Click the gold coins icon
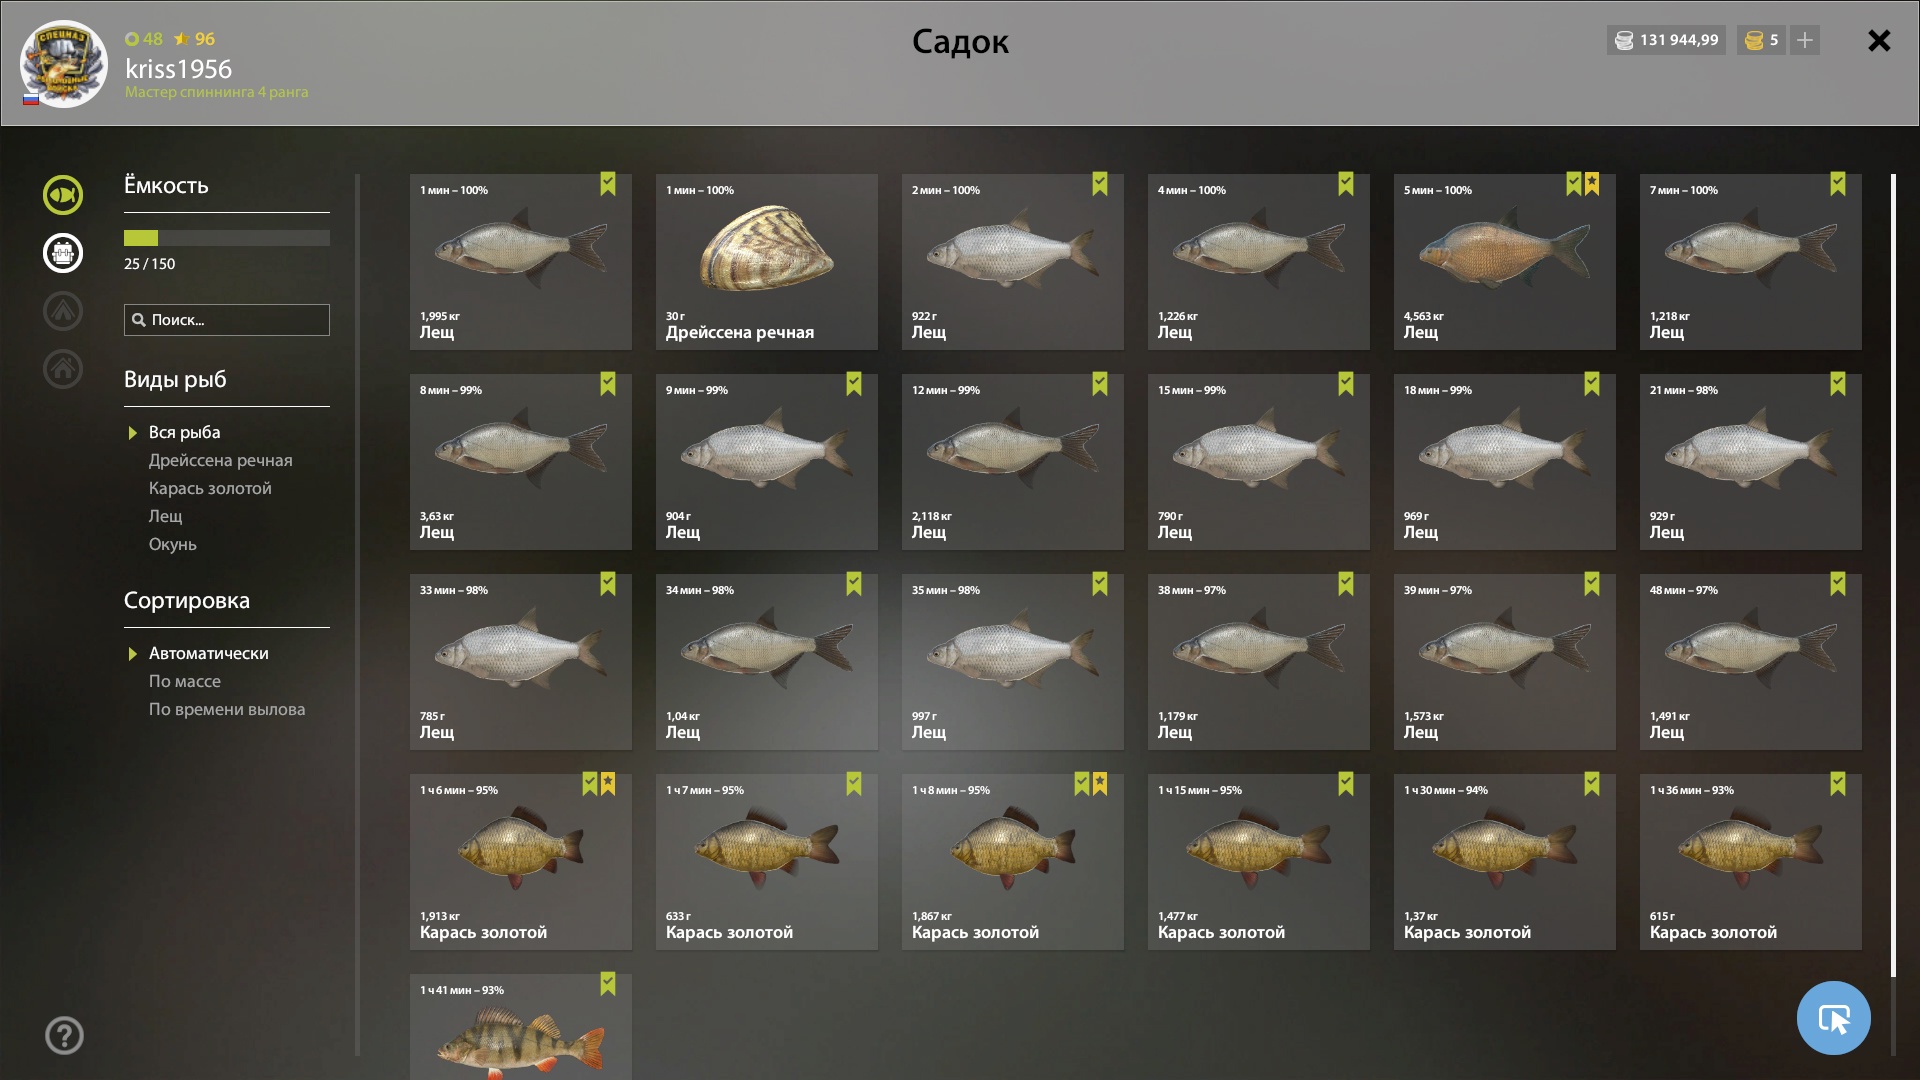This screenshot has height=1080, width=1920. click(1753, 40)
